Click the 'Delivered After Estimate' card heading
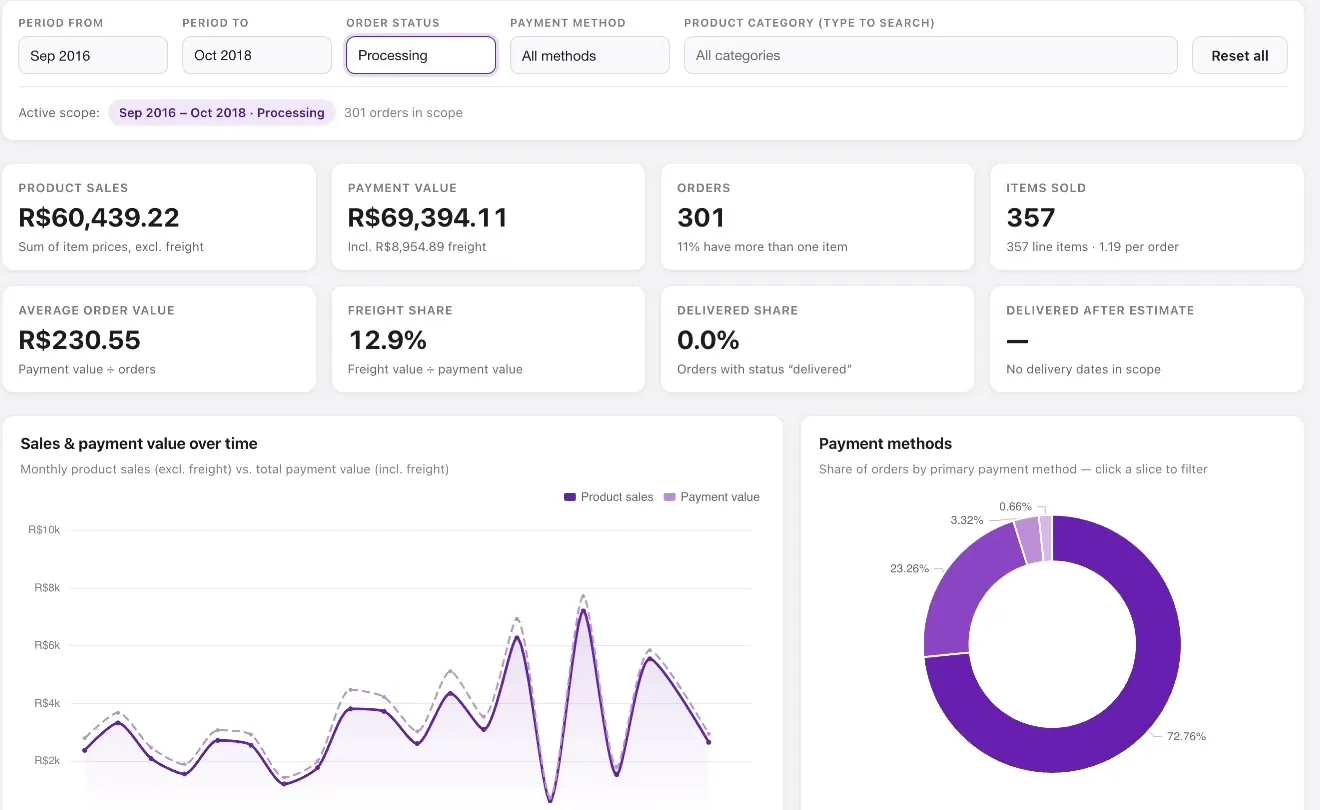The image size is (1320, 810). [1100, 310]
